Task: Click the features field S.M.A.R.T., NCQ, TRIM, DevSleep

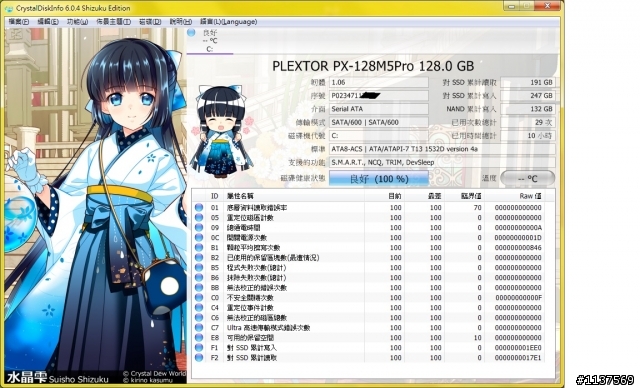Action: (x=442, y=162)
